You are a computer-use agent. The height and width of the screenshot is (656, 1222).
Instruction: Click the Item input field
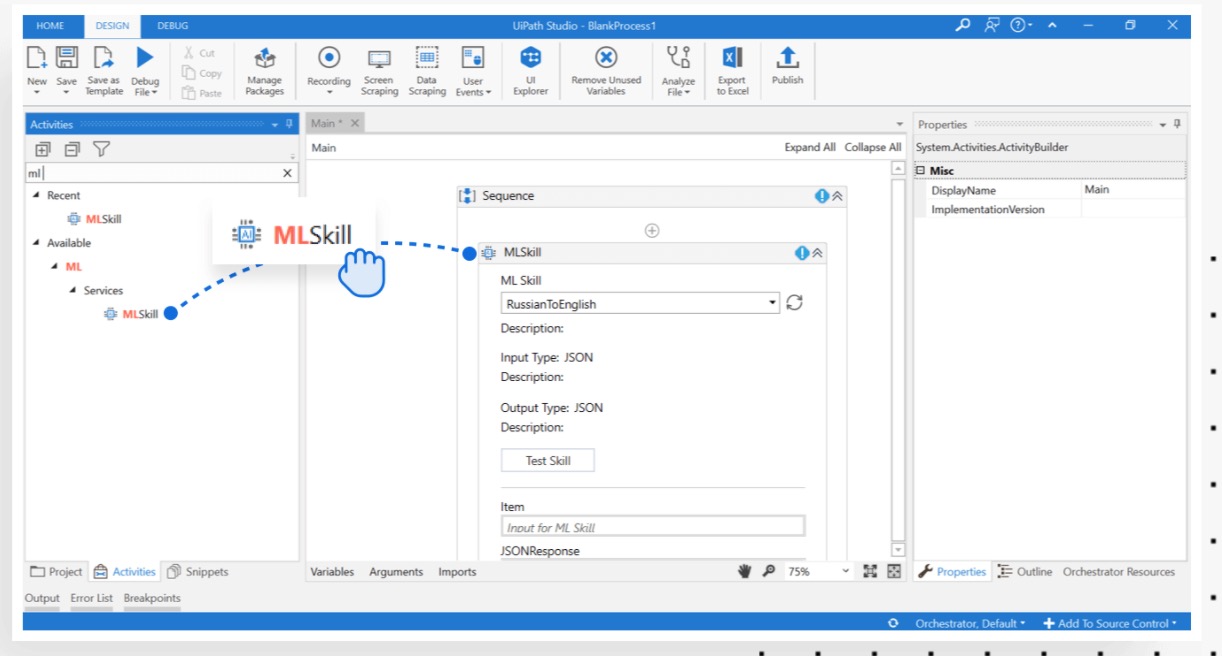(x=653, y=527)
